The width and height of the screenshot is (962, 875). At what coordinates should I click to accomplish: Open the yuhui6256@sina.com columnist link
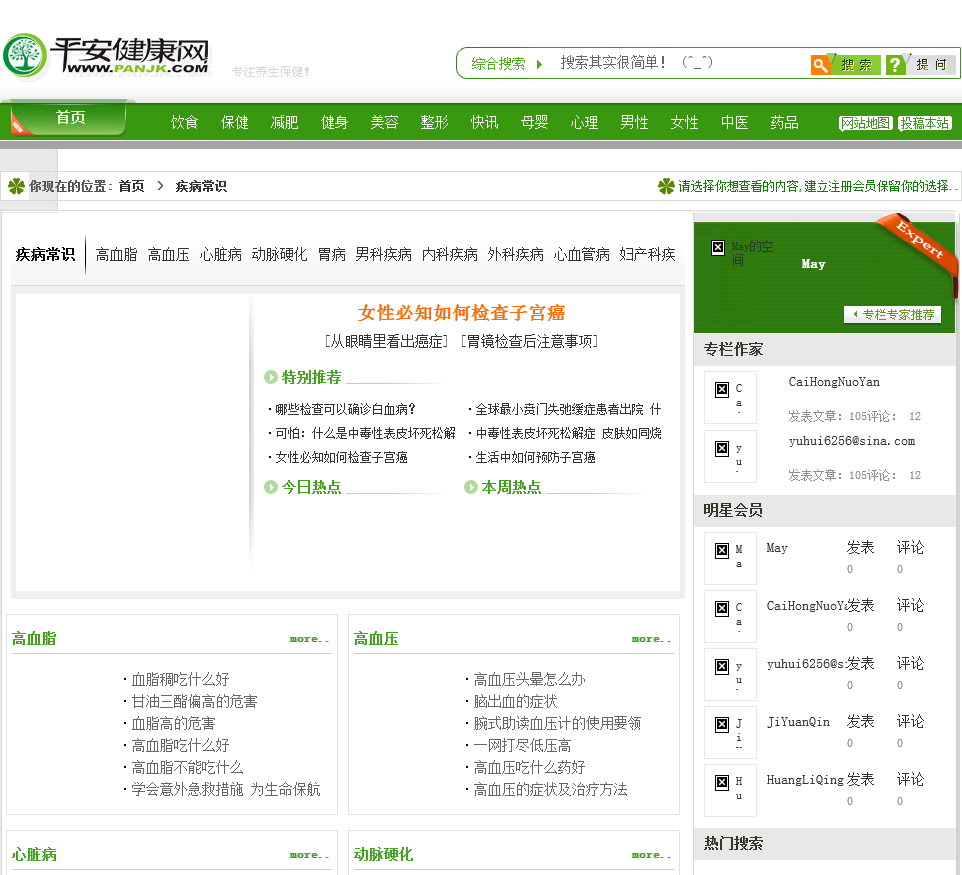(852, 441)
